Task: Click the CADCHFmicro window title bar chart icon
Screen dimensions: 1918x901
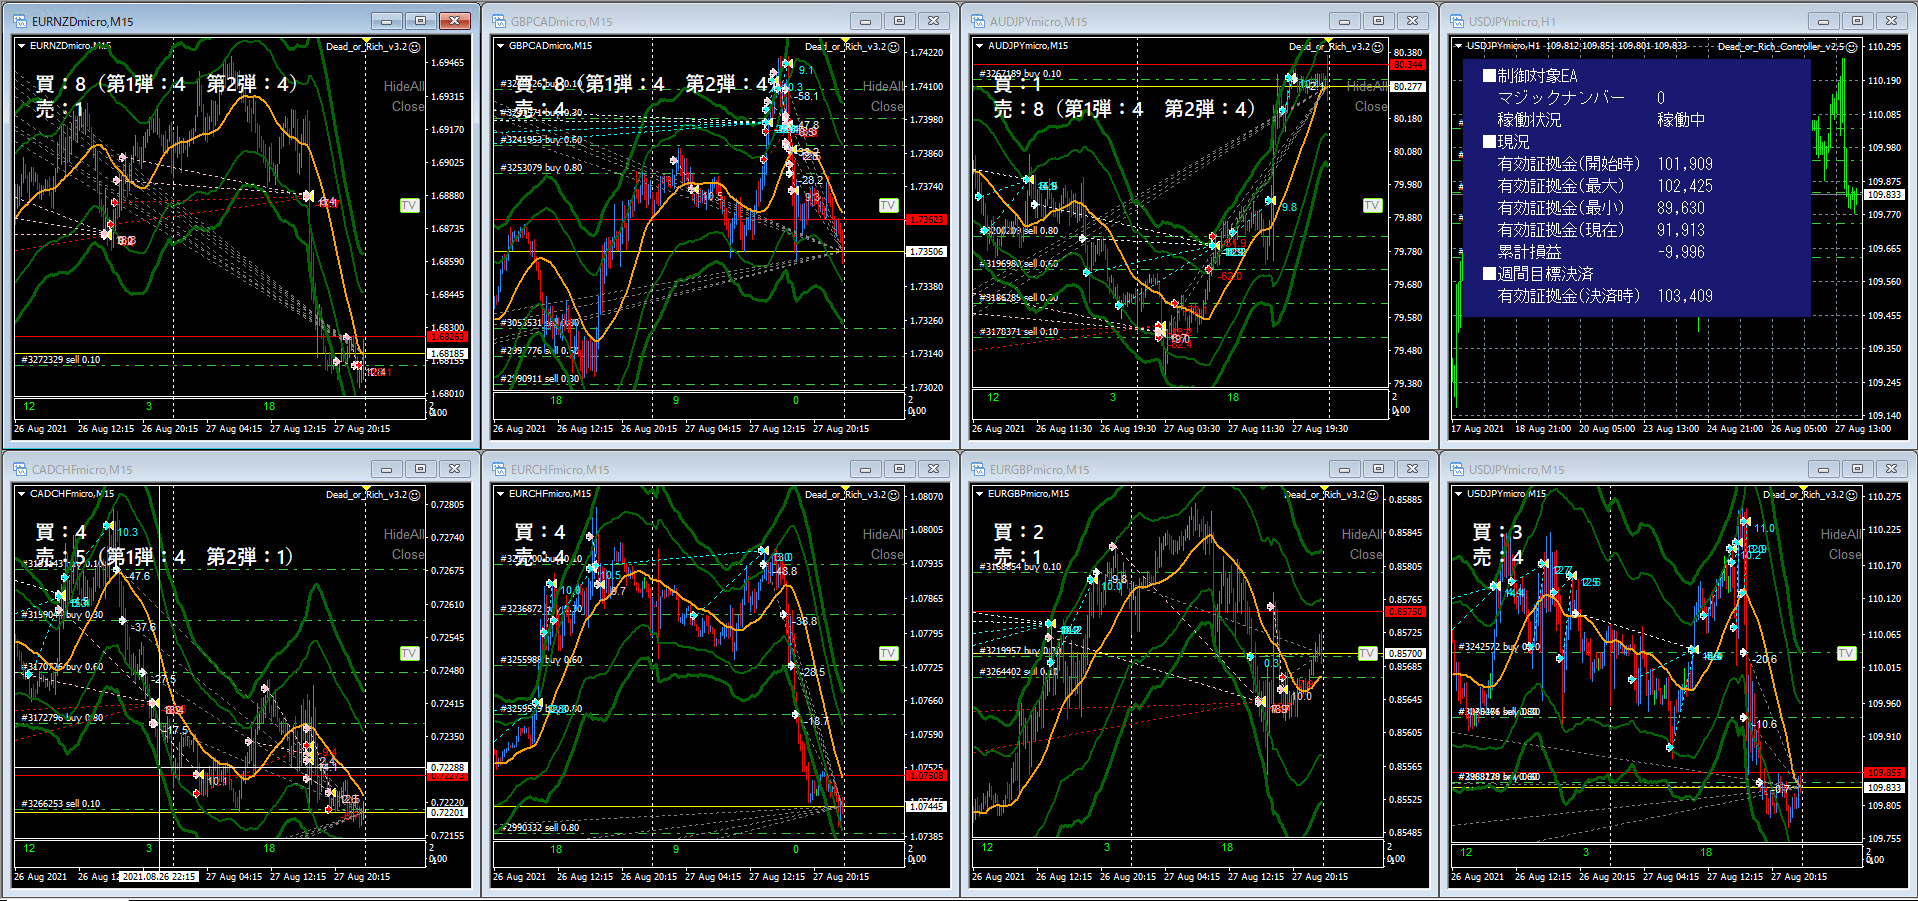Action: point(20,469)
